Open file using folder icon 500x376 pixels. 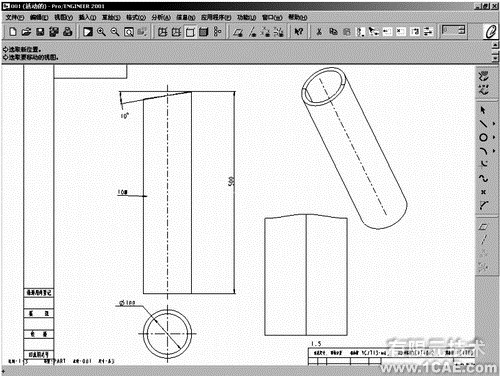[26, 32]
